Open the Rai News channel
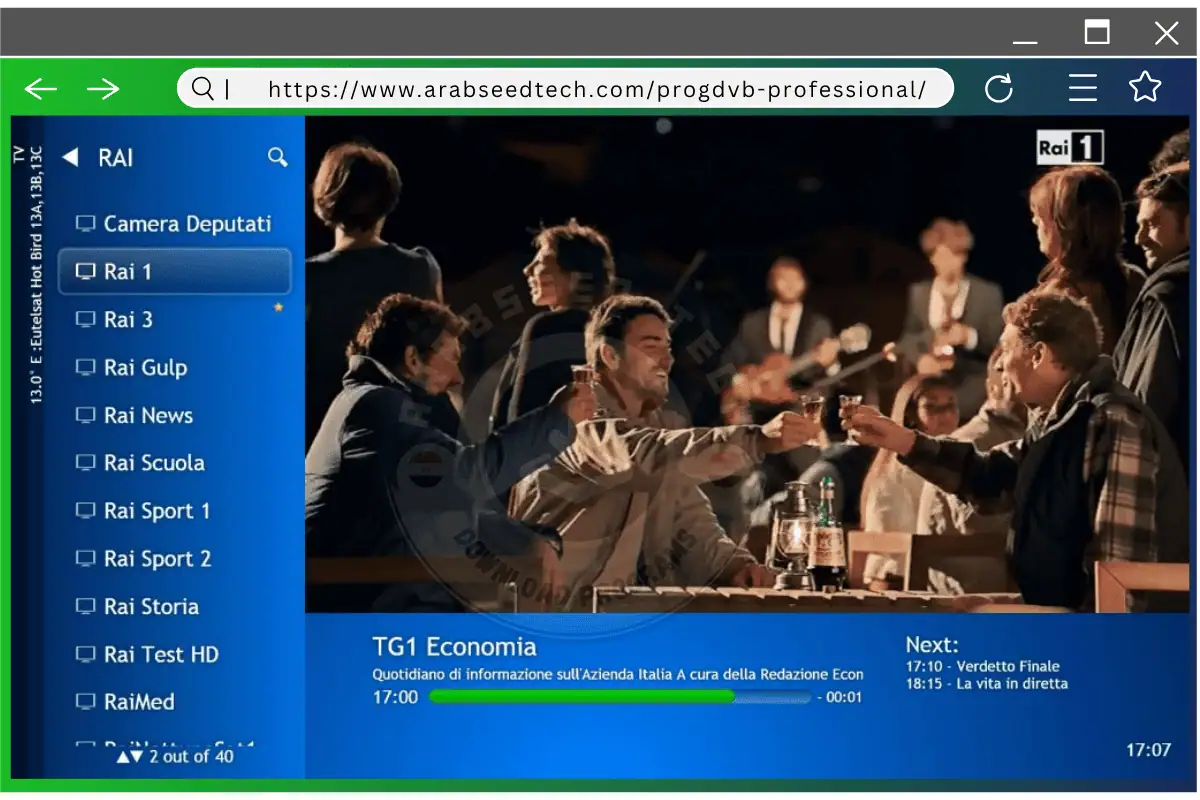Screen dimensions: 1200x800 148,416
